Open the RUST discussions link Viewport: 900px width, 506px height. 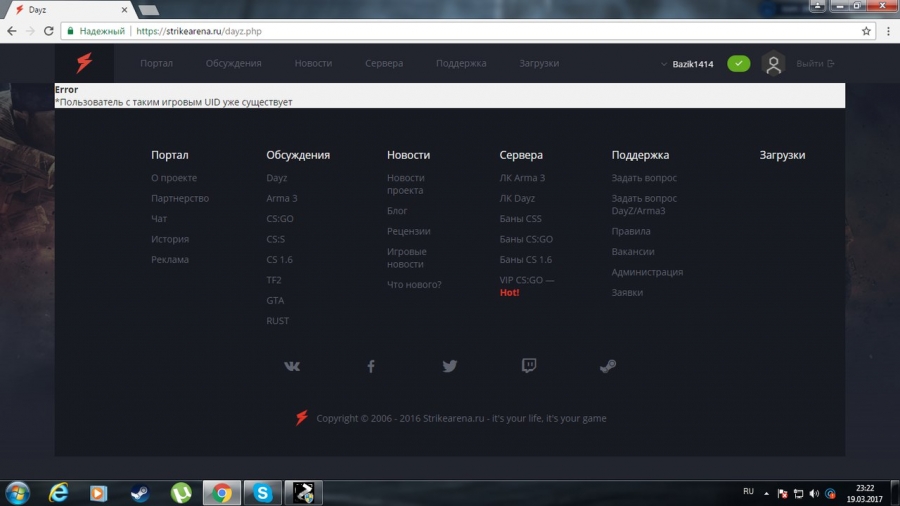tap(278, 321)
